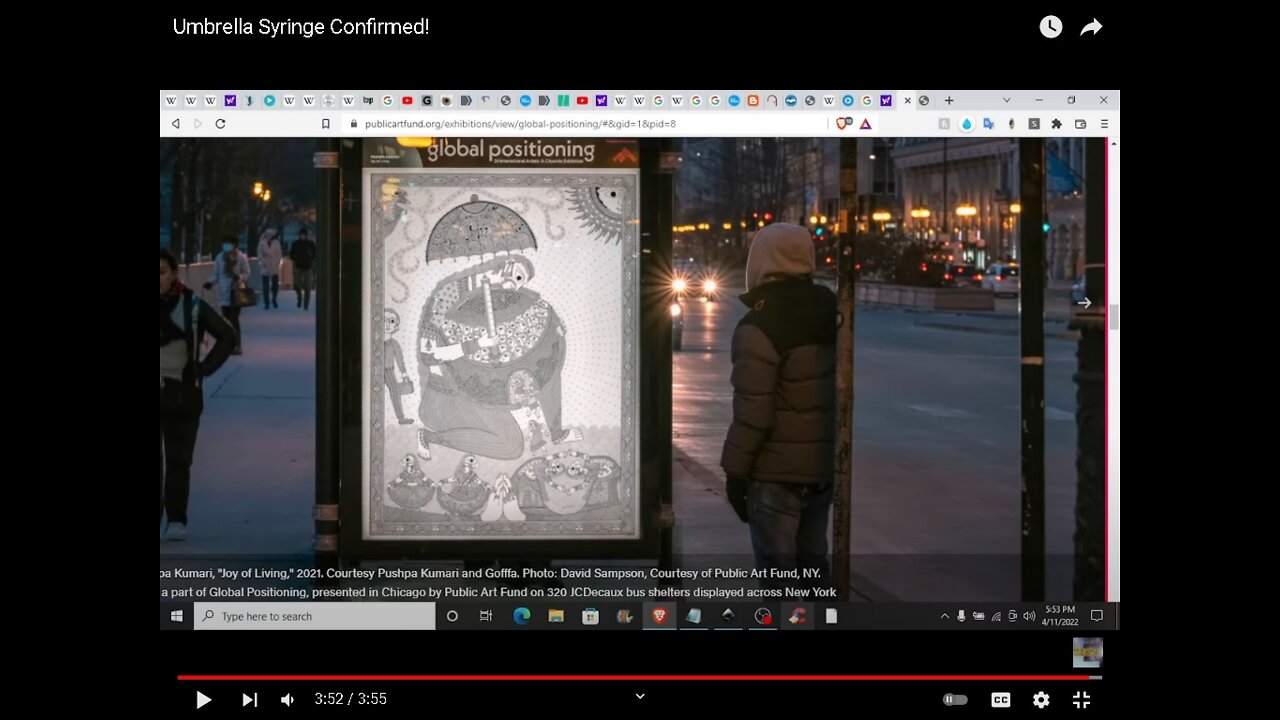Open video player settings gear

[1041, 700]
